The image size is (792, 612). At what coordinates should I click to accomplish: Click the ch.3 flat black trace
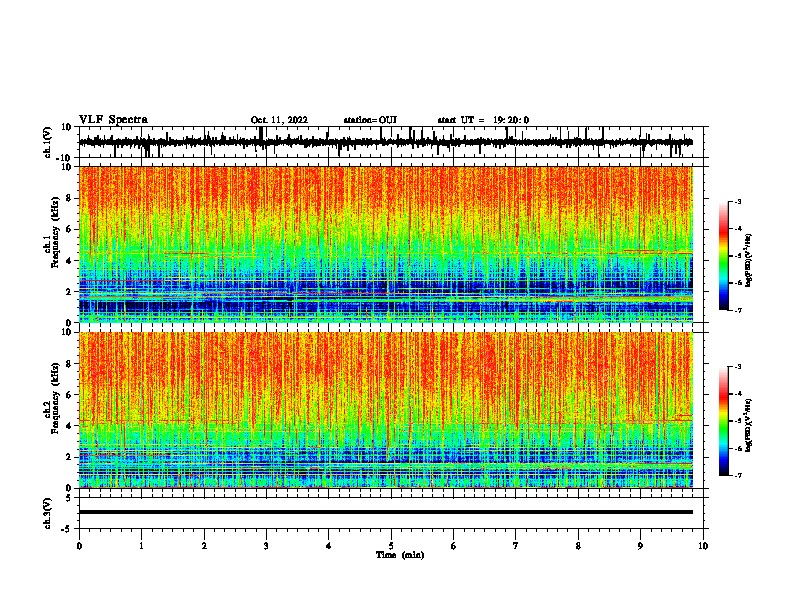click(385, 512)
